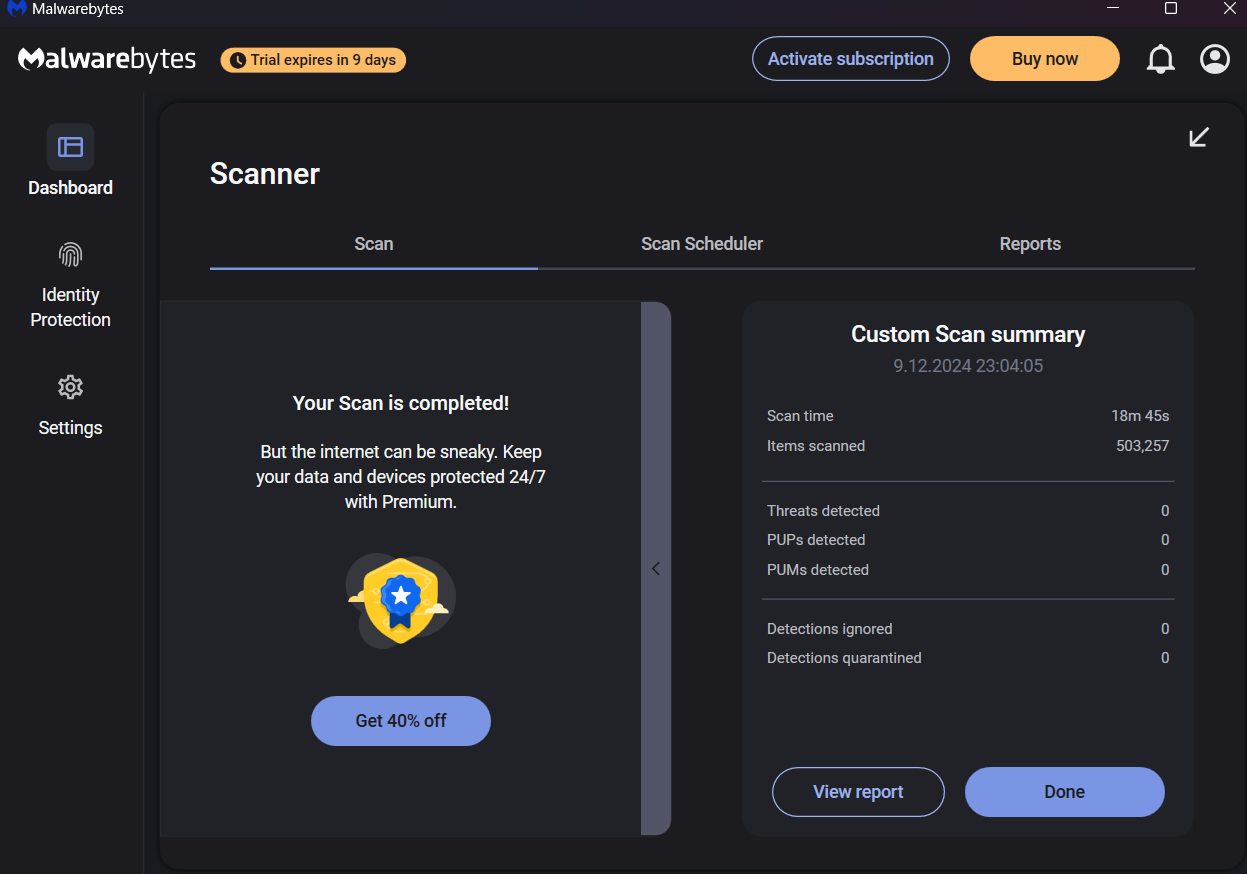Click the Malwarebytes title bar app icon
Screen dimensions: 1247x874
[16, 9]
